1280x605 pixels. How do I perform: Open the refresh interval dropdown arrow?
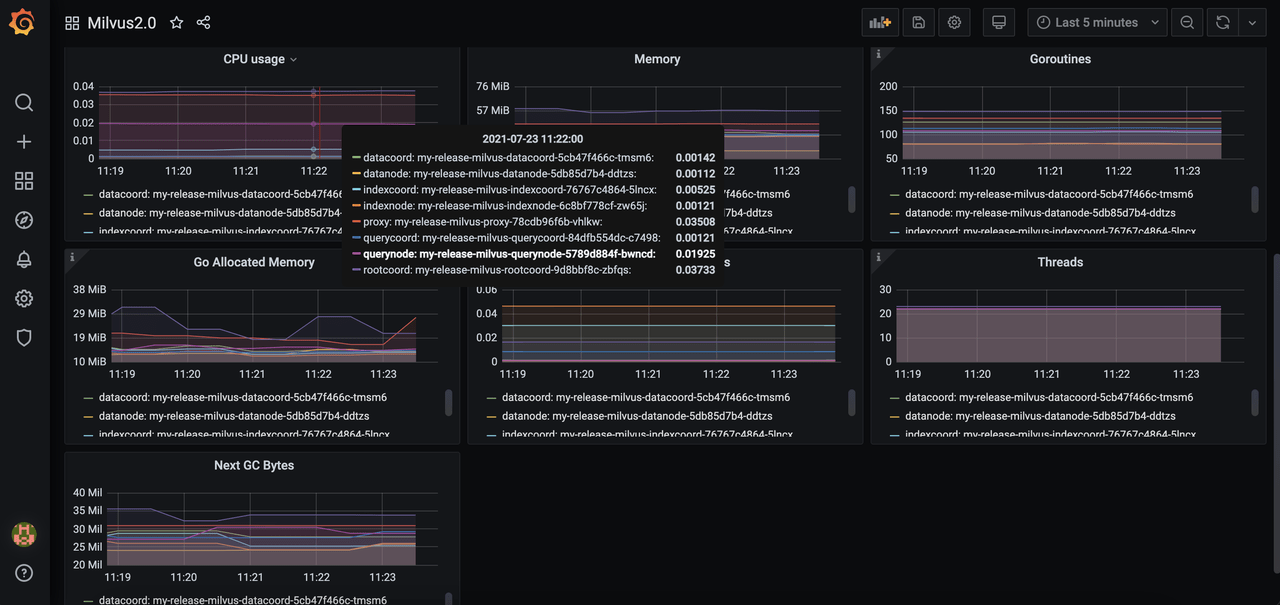[1253, 22]
